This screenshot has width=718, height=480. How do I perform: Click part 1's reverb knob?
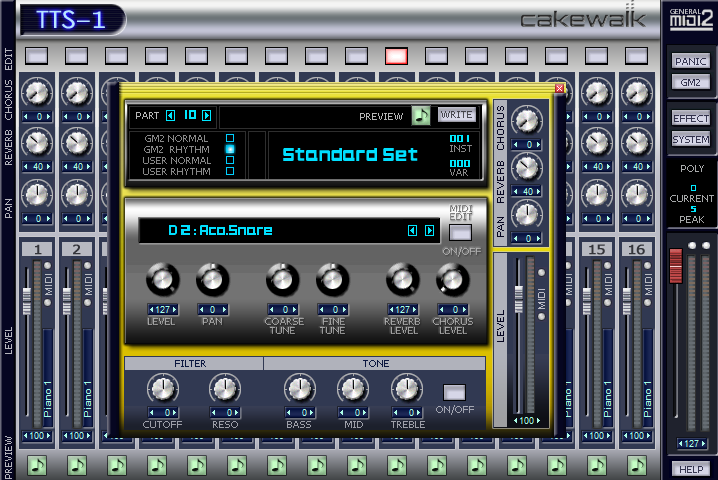pos(37,143)
